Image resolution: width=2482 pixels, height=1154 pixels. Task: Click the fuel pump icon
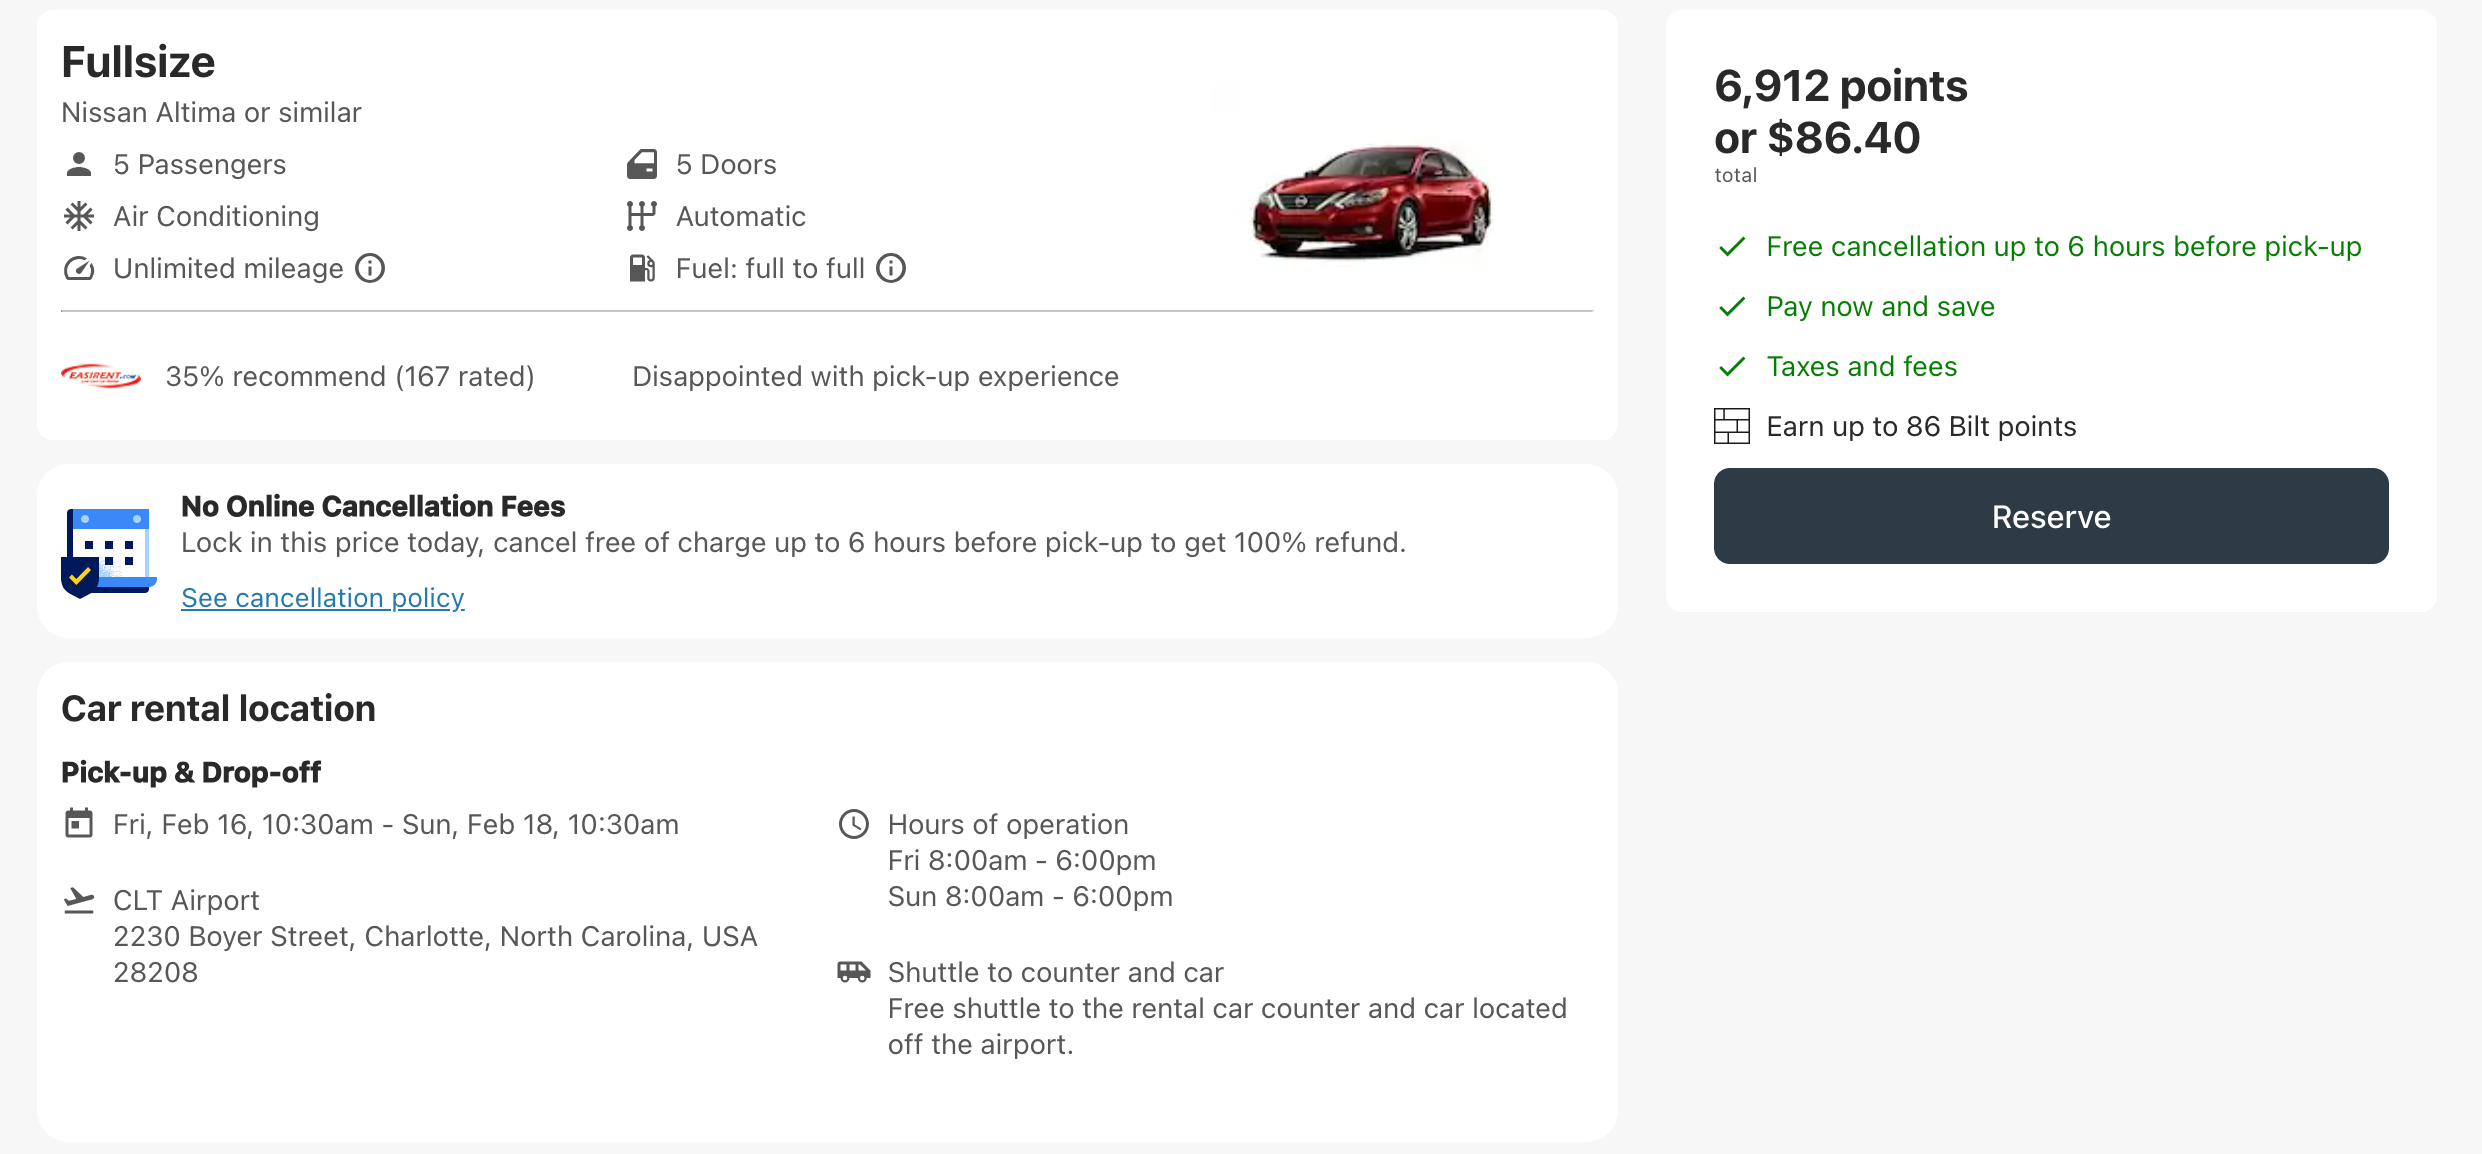642,268
